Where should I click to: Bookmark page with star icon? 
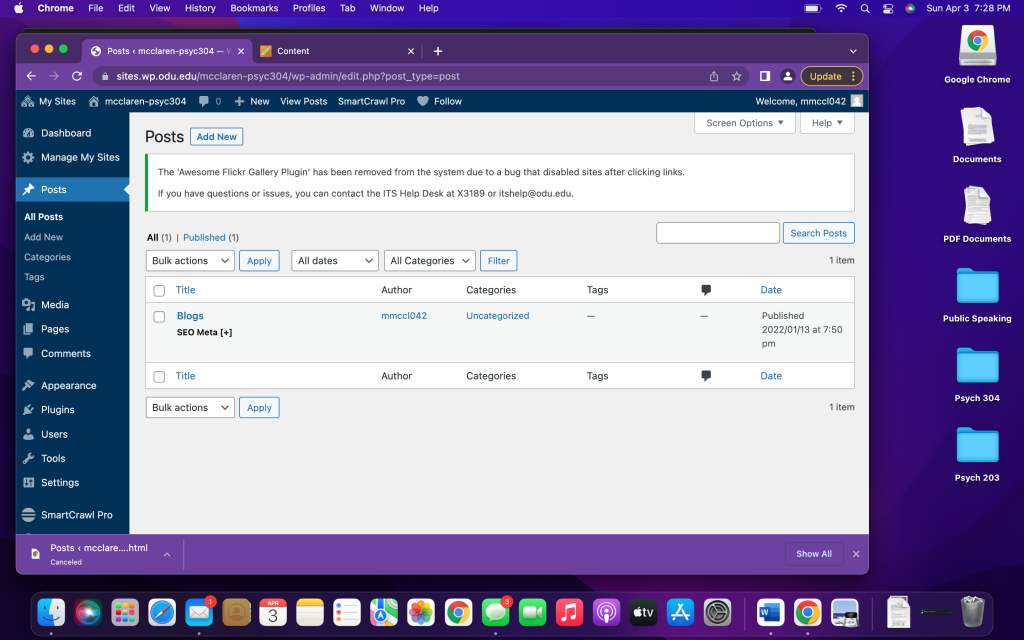(x=737, y=76)
